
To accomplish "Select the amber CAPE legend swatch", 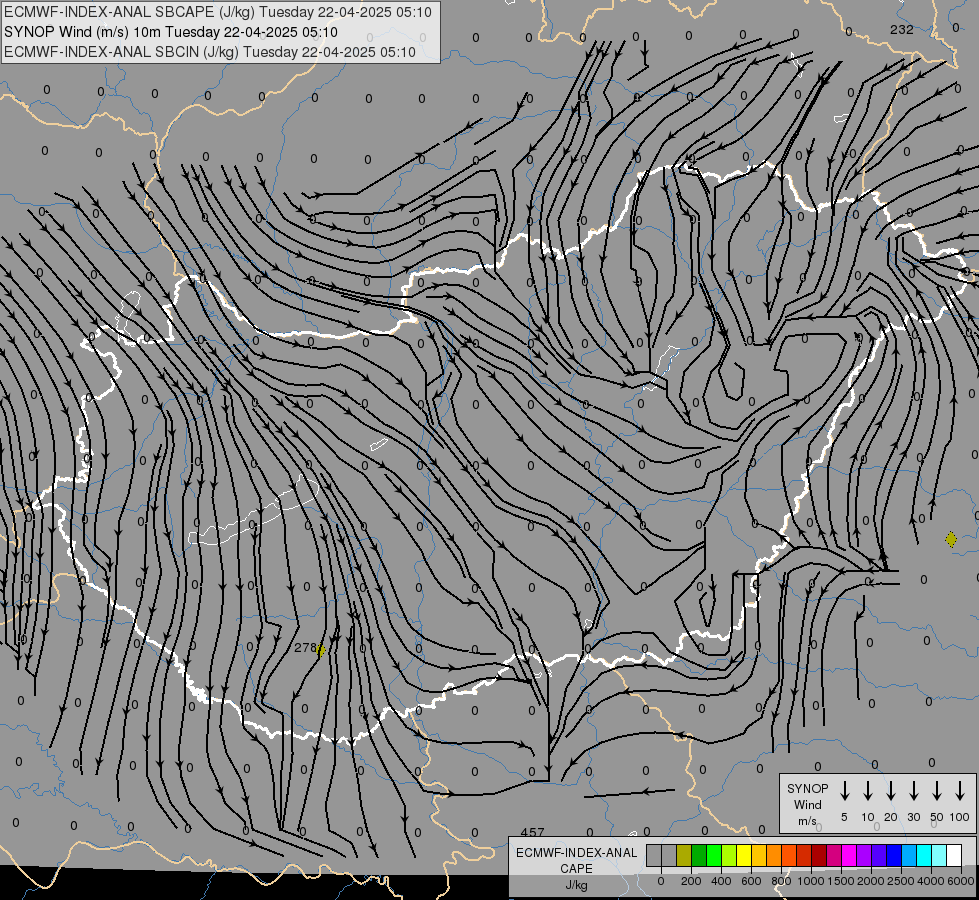I will 759,855.
